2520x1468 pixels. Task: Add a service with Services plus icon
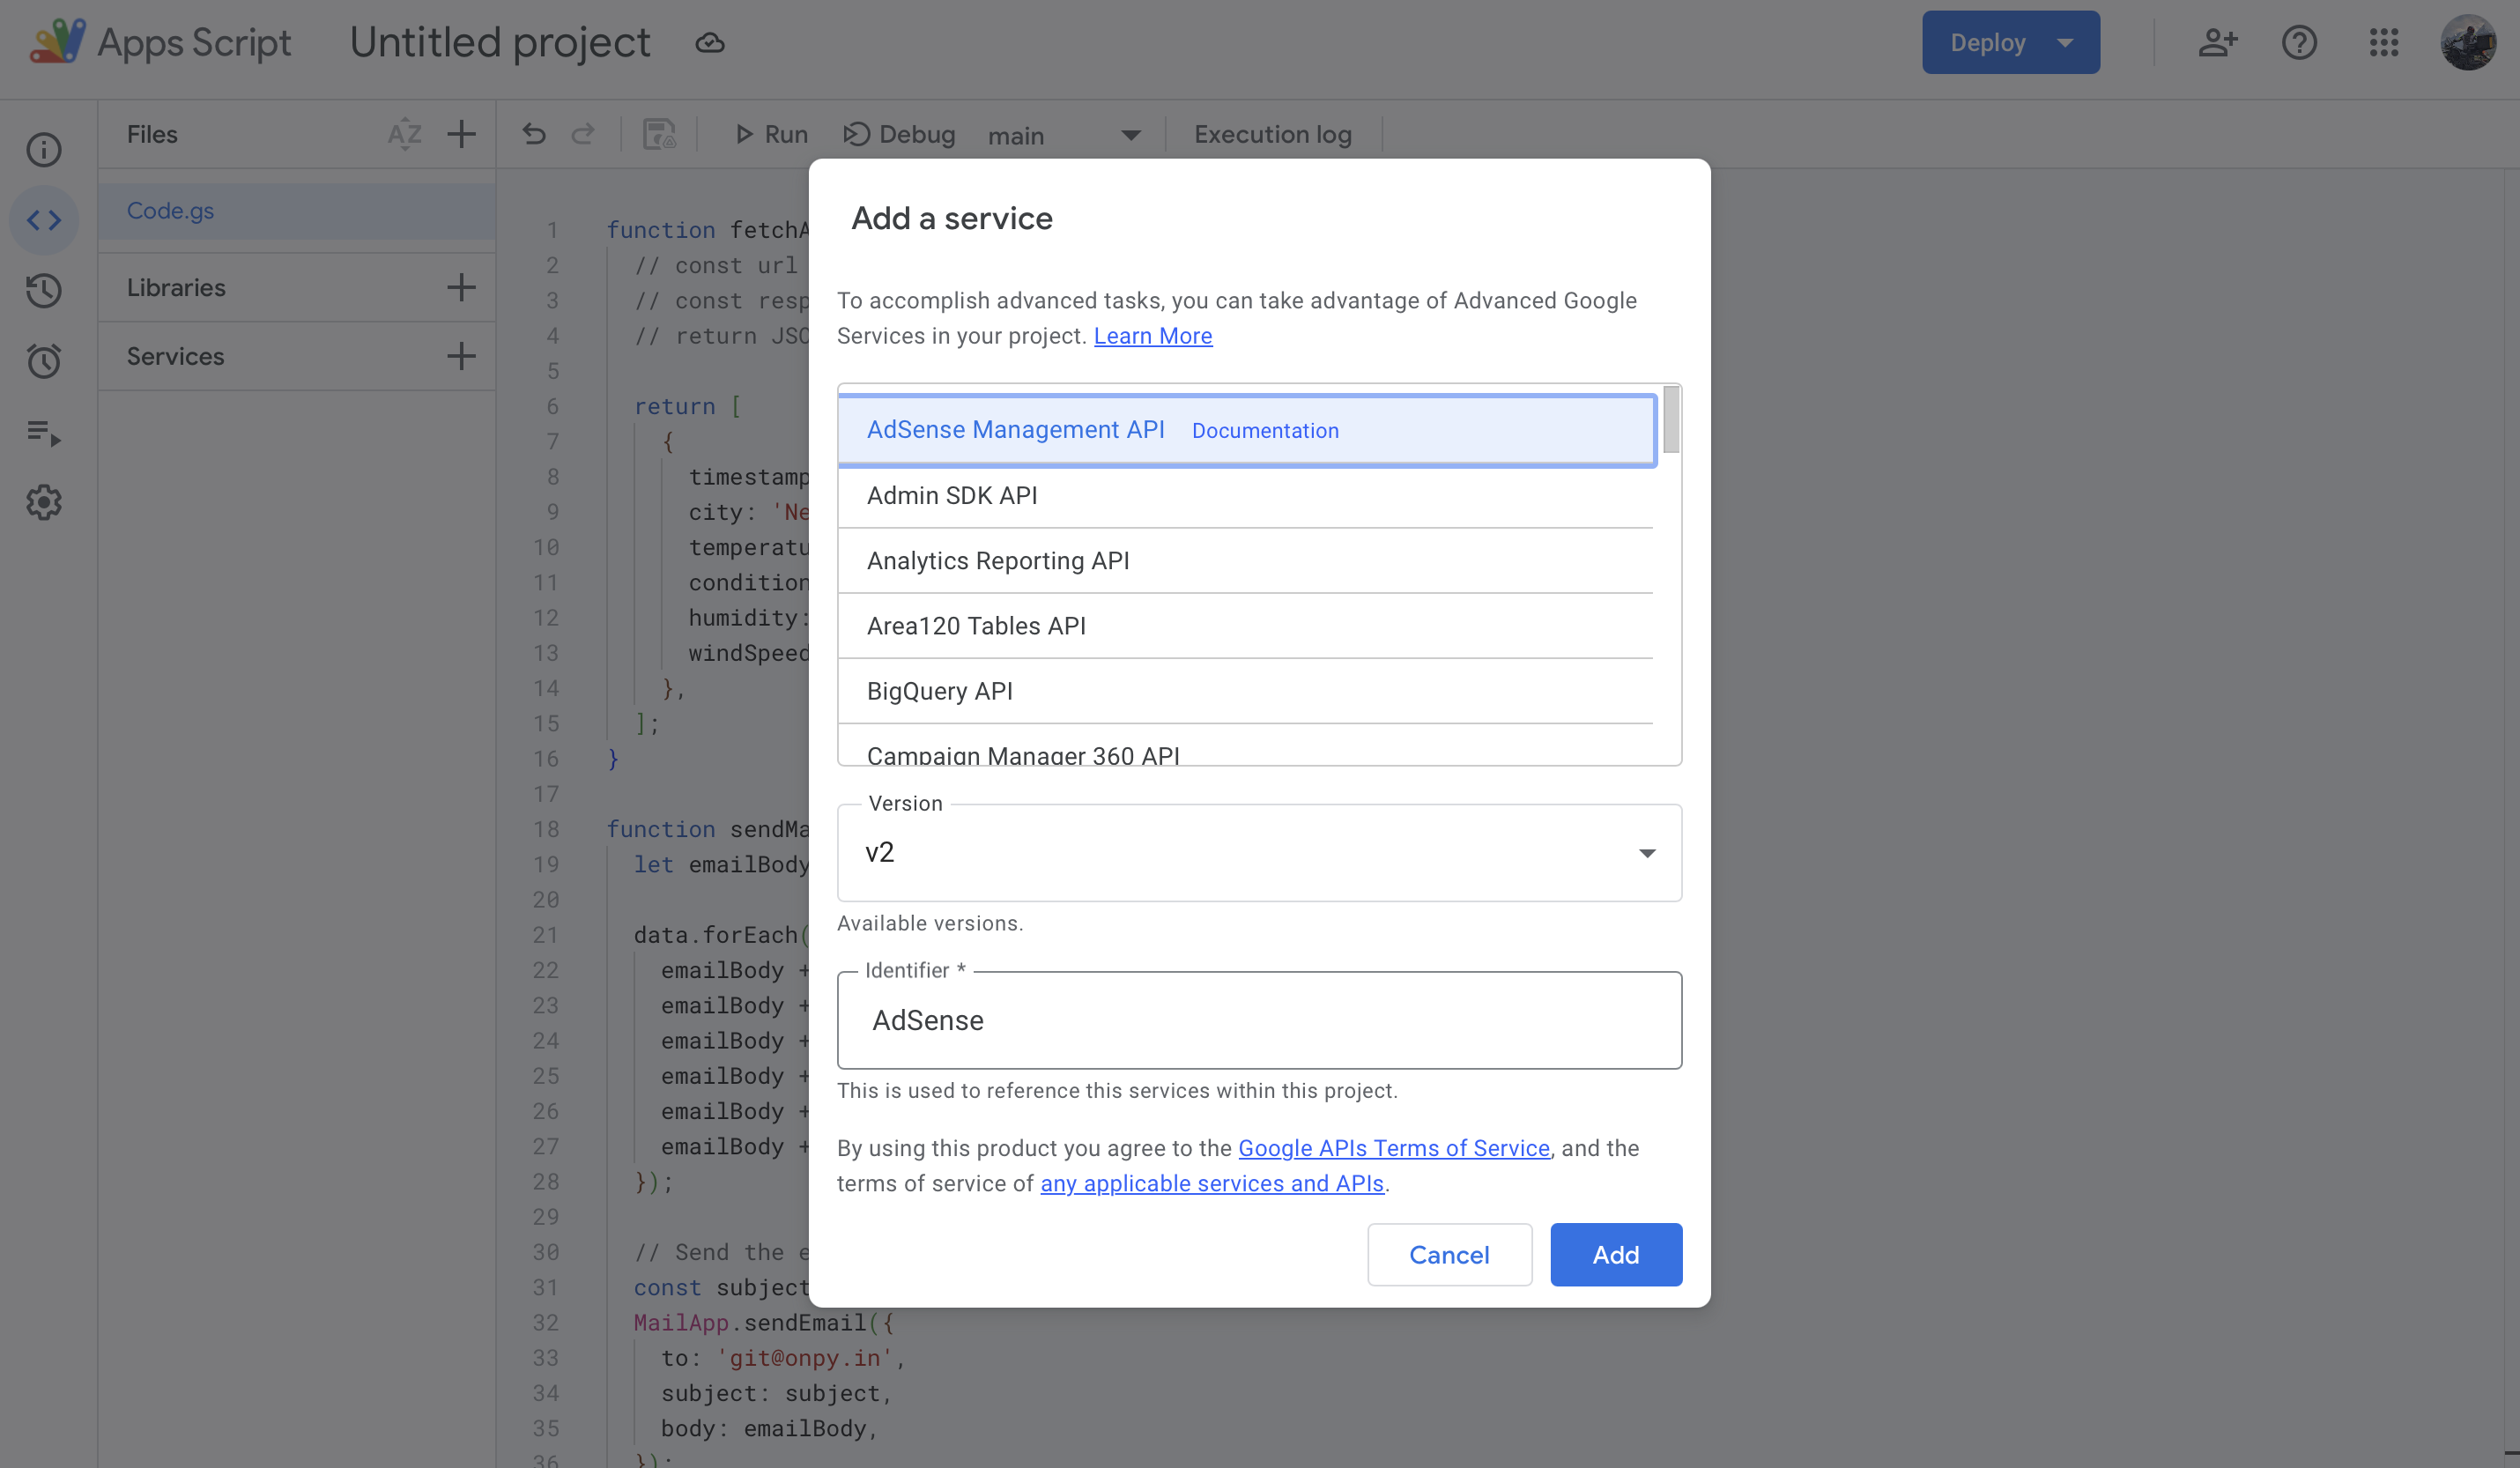coord(461,356)
